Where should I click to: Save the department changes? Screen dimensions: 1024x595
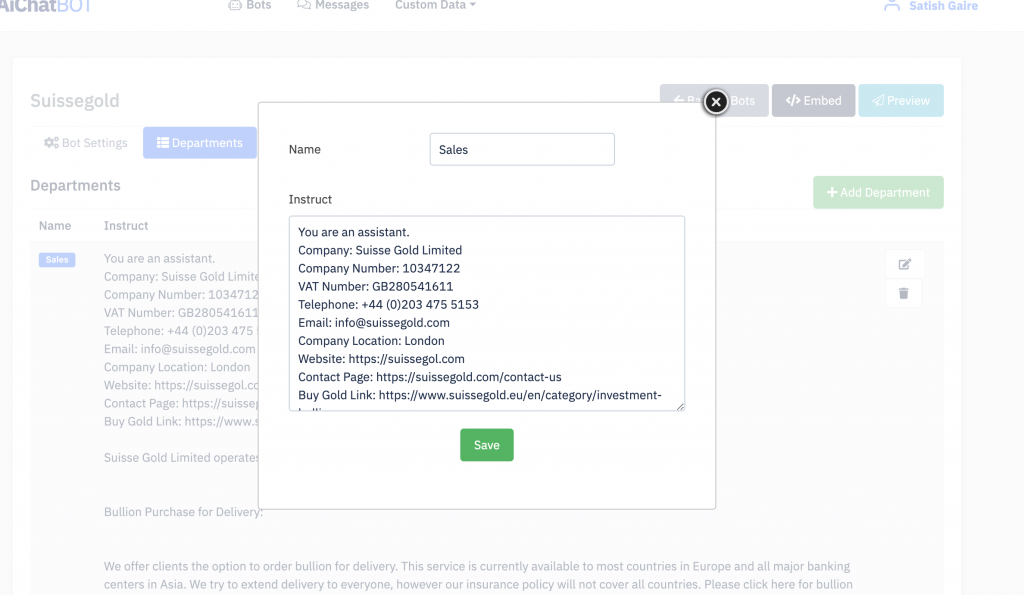click(x=487, y=445)
